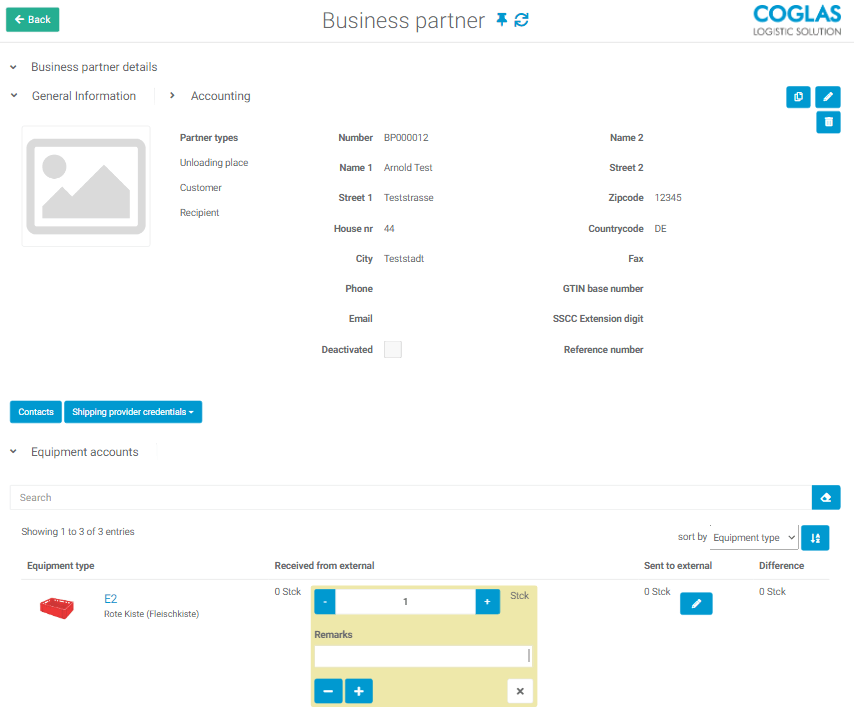Delete business partner with trash icon

(828, 122)
